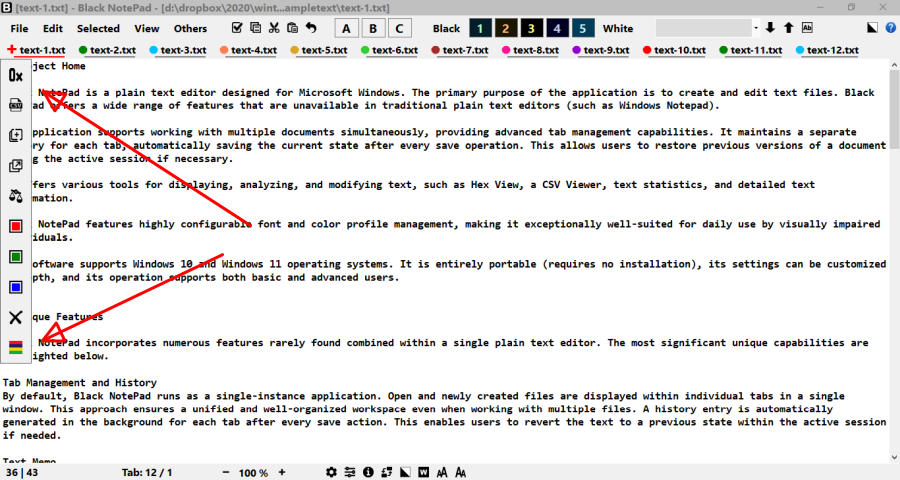Click the down arrow find-next icon
900x480 pixels.
pos(770,28)
